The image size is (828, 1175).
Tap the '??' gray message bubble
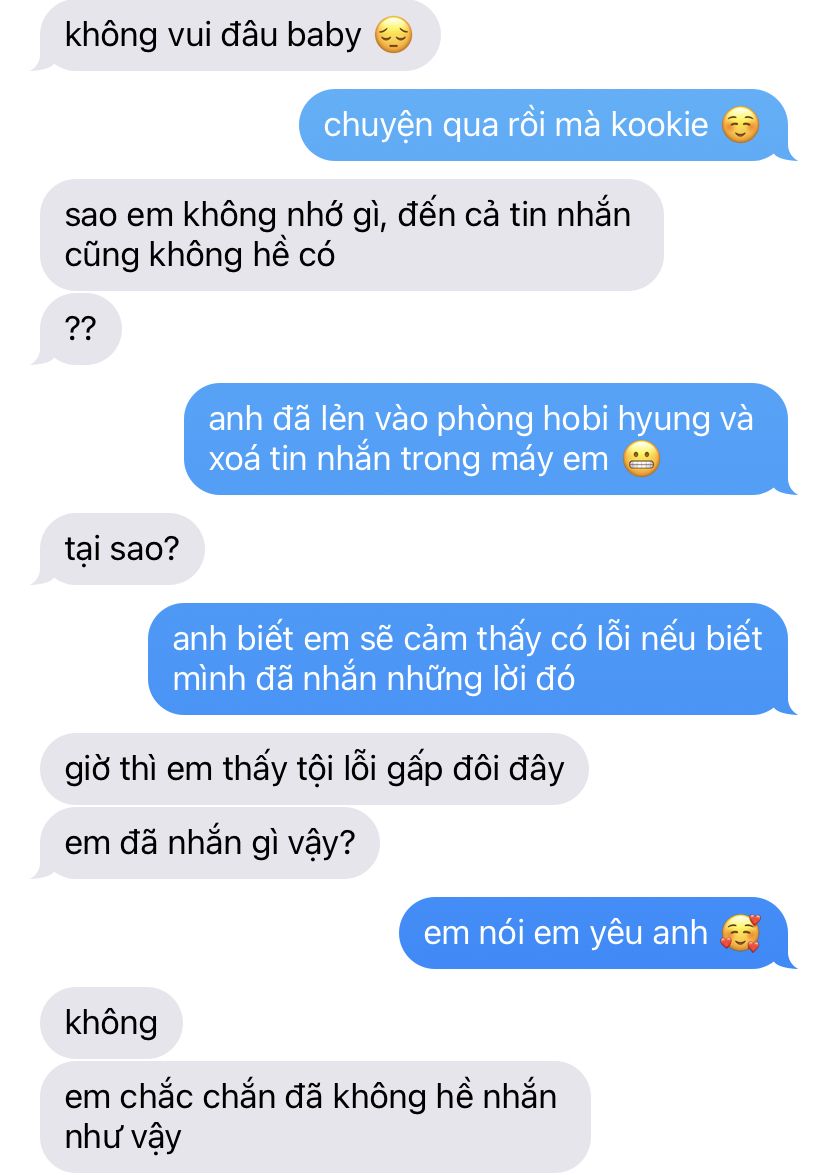(x=77, y=329)
